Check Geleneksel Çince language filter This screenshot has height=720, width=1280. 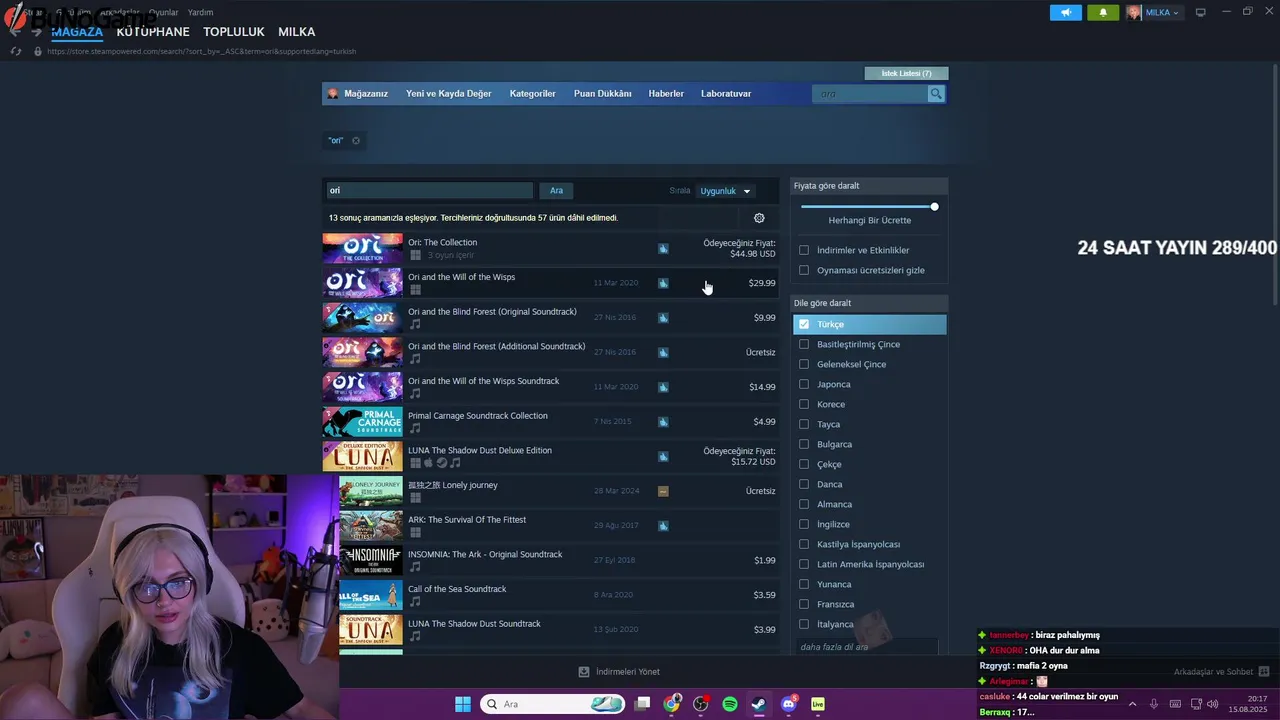point(804,364)
